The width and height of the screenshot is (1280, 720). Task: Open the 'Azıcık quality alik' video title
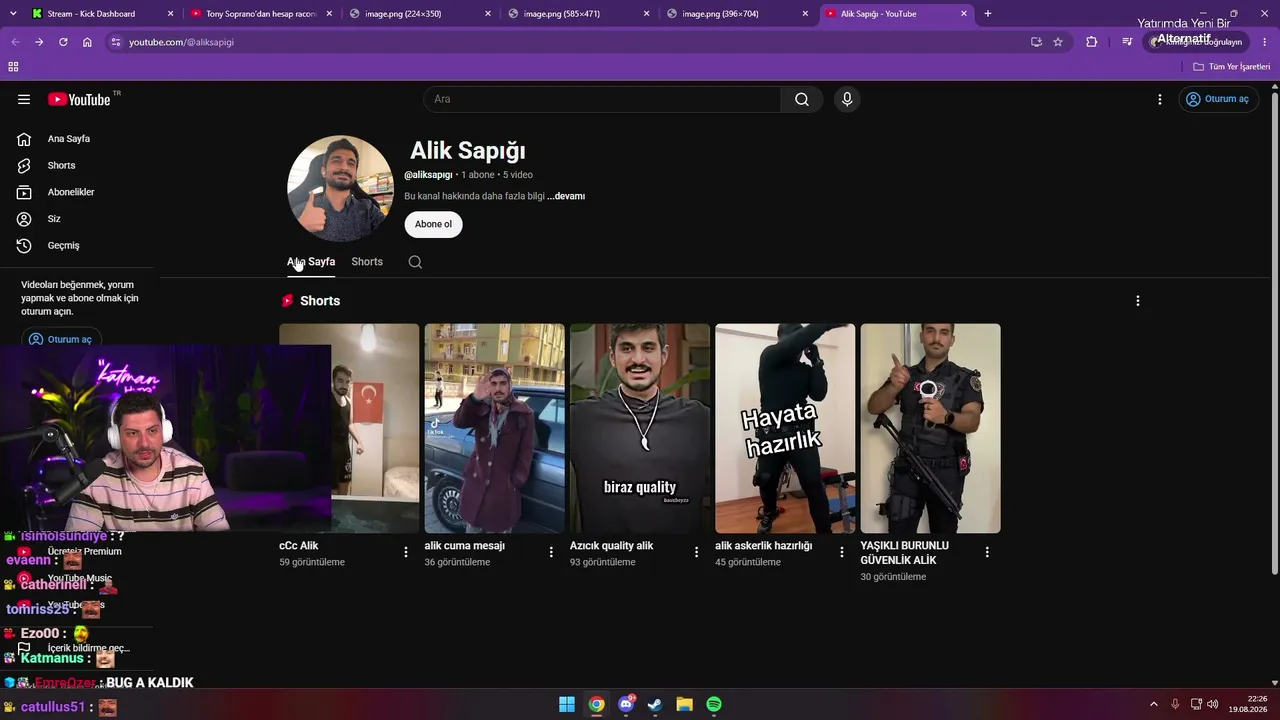click(x=611, y=546)
